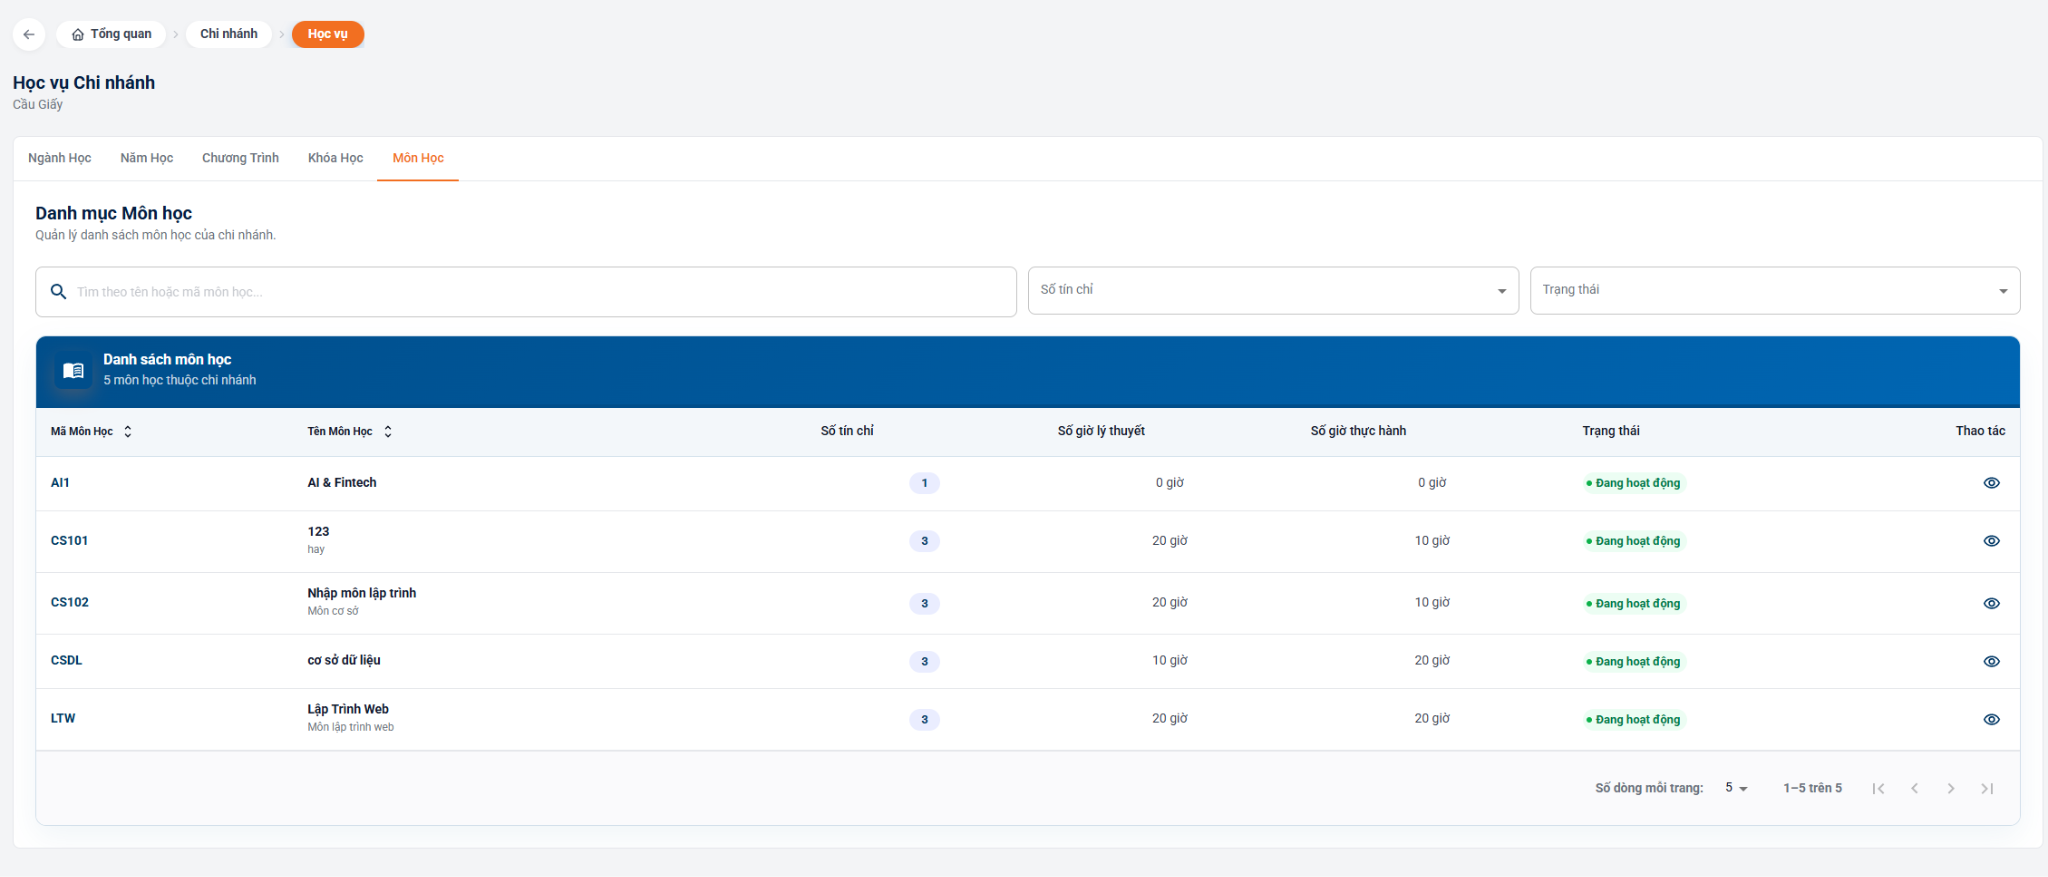Switch to Khóa Học tab
The image size is (2048, 877).
[335, 158]
